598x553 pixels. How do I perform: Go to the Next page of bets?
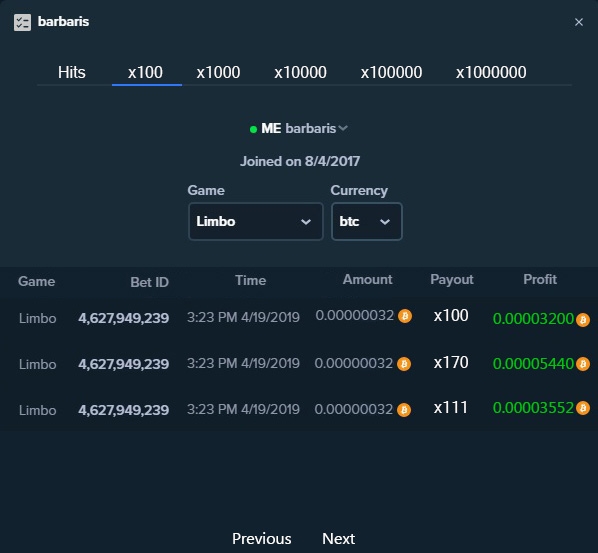tap(339, 539)
